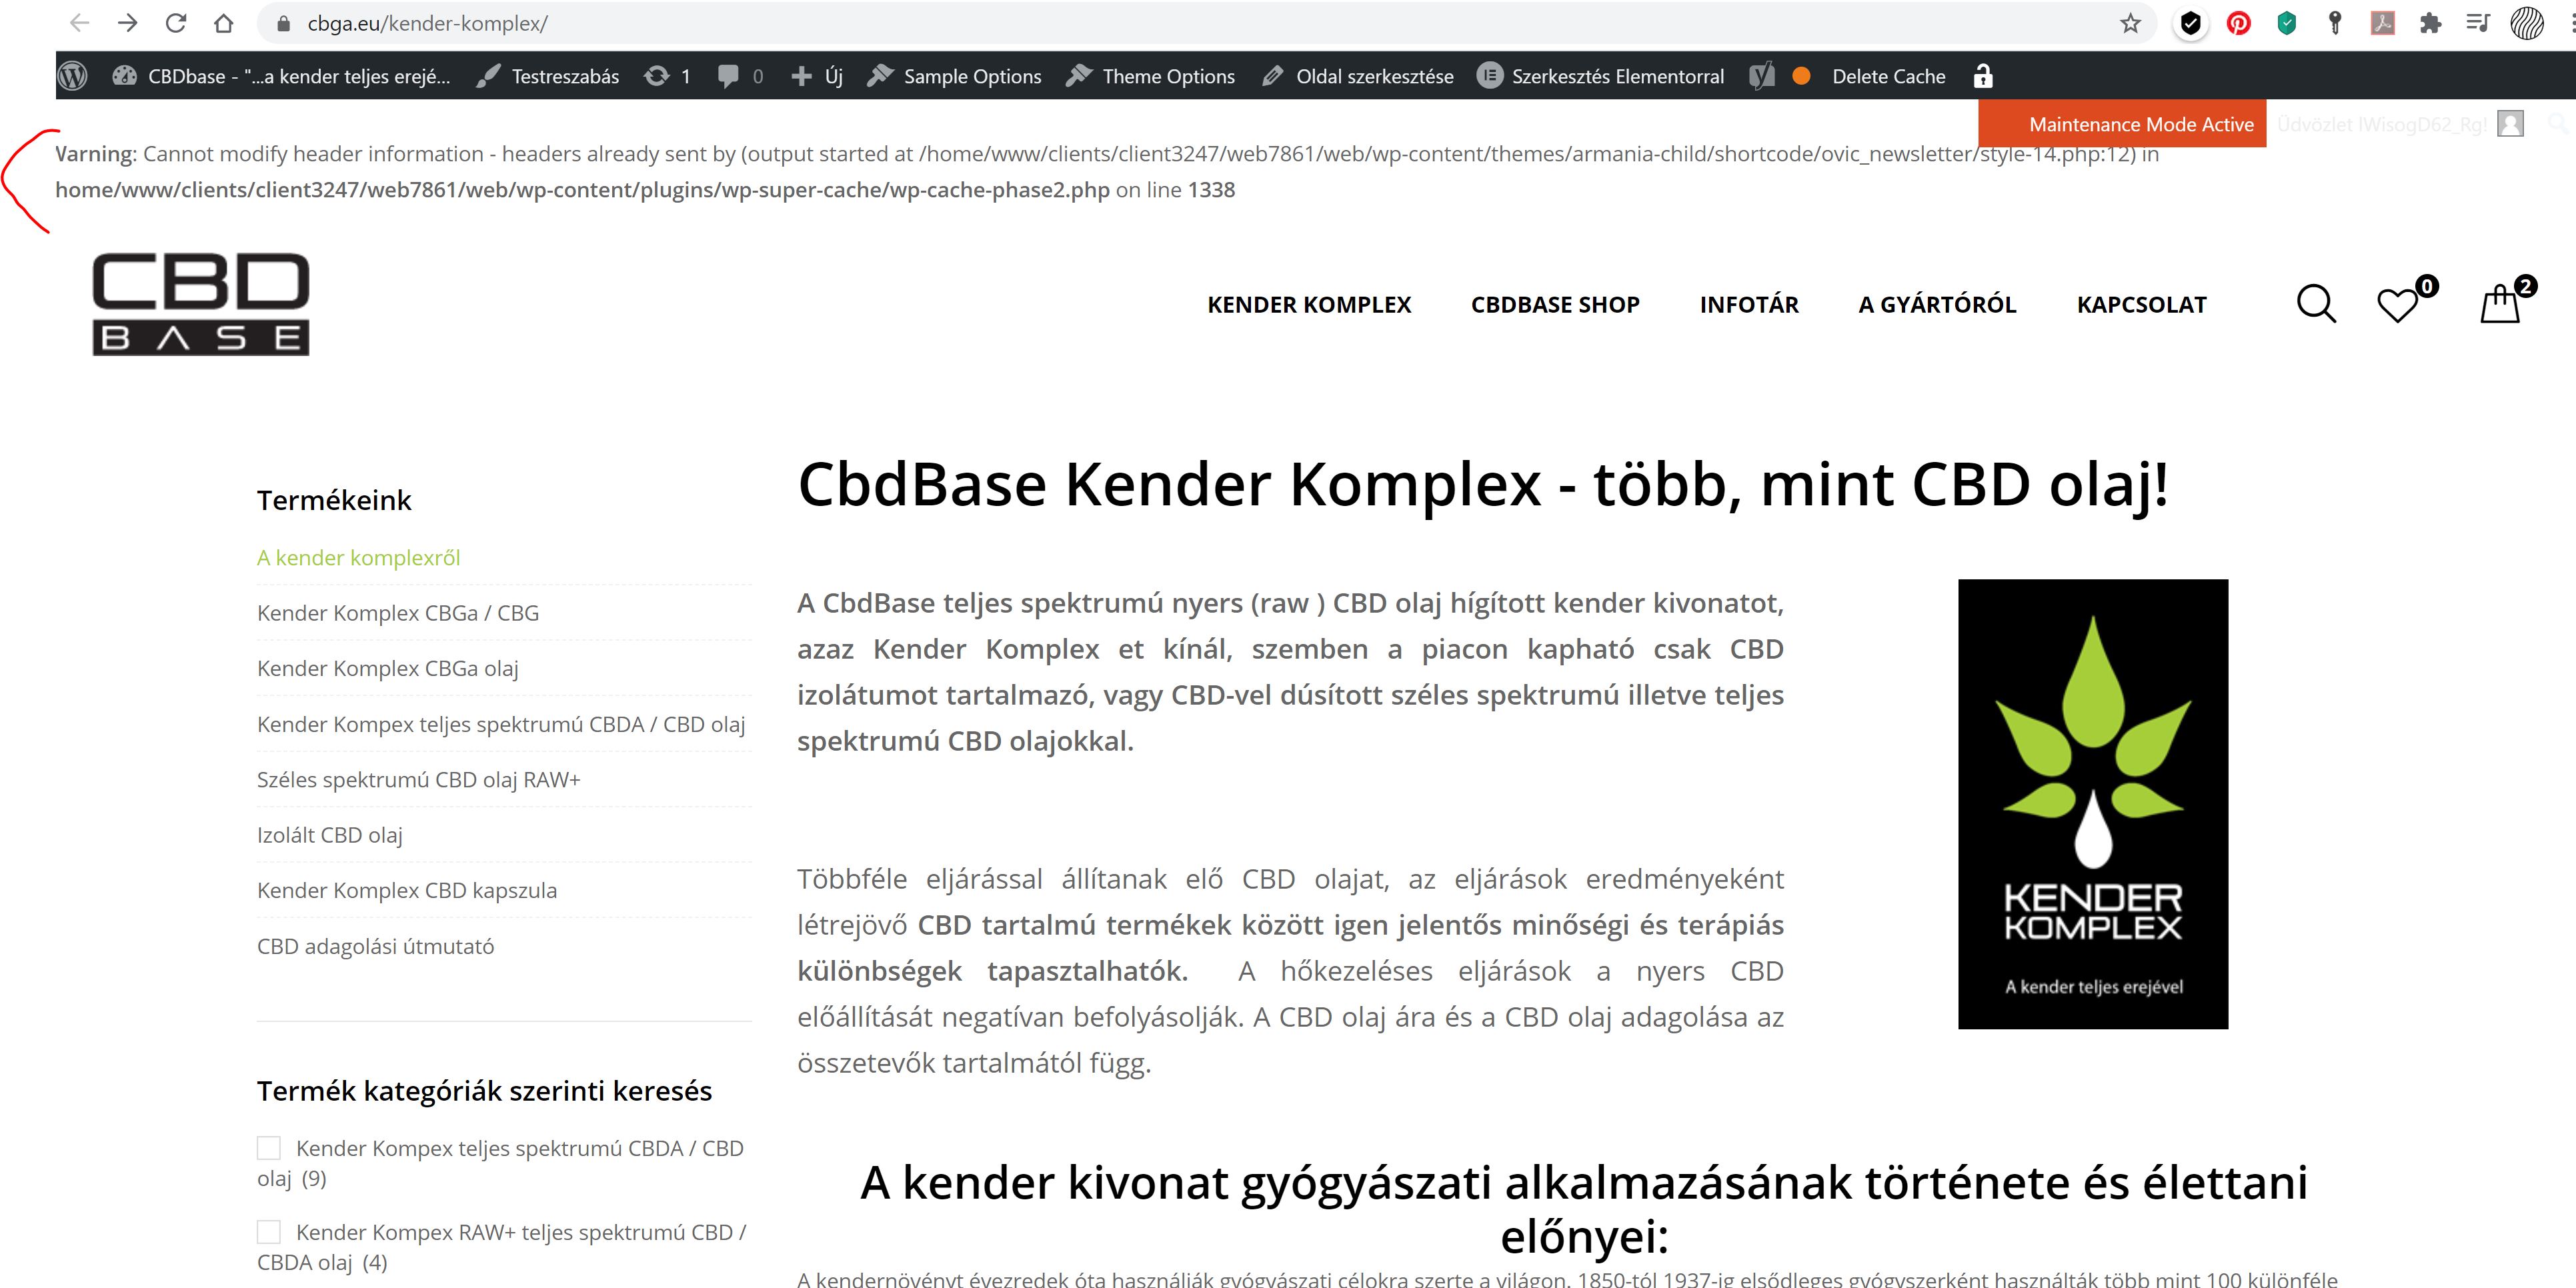Open the green shield security extension

click(x=2286, y=23)
